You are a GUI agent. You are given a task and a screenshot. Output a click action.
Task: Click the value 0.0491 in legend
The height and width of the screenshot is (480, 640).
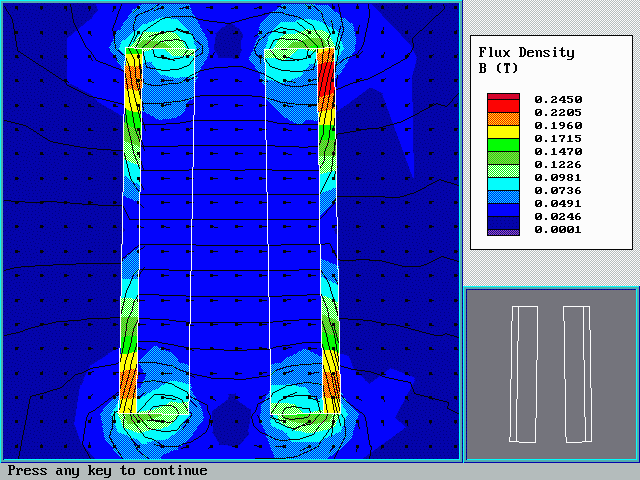coord(558,204)
